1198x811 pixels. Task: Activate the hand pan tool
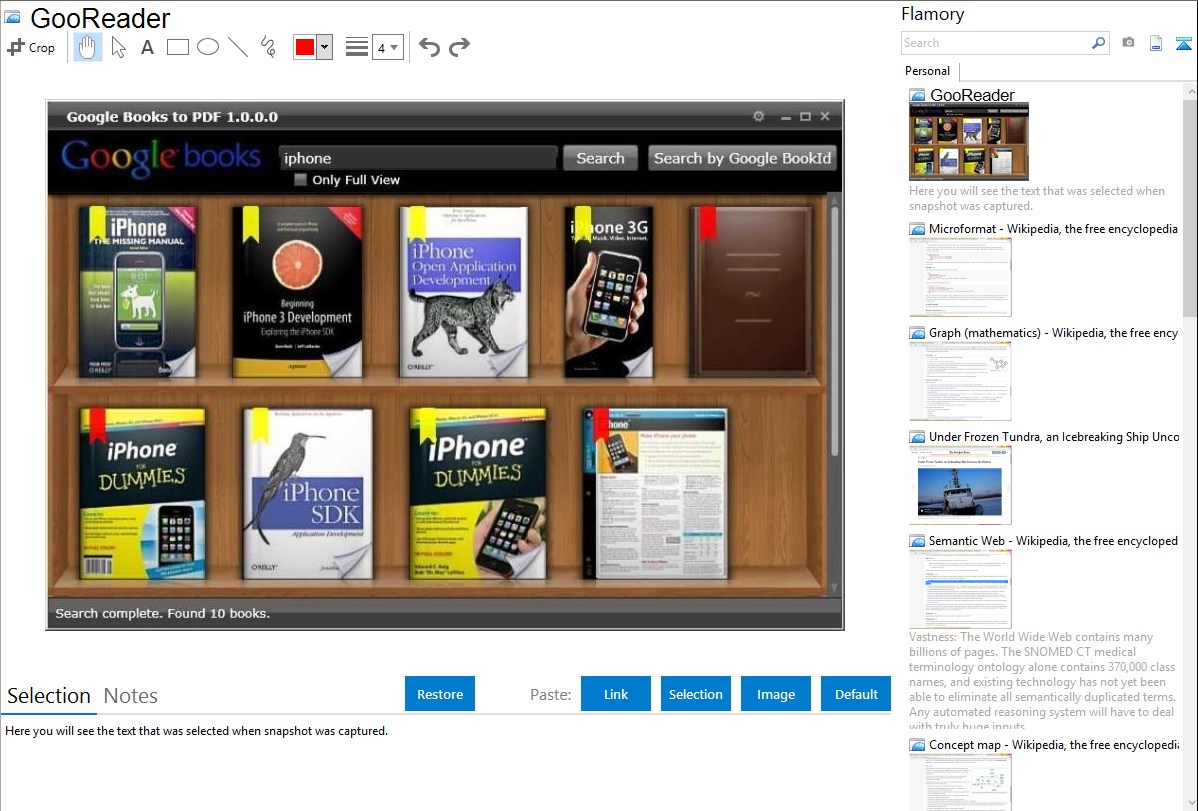click(87, 47)
